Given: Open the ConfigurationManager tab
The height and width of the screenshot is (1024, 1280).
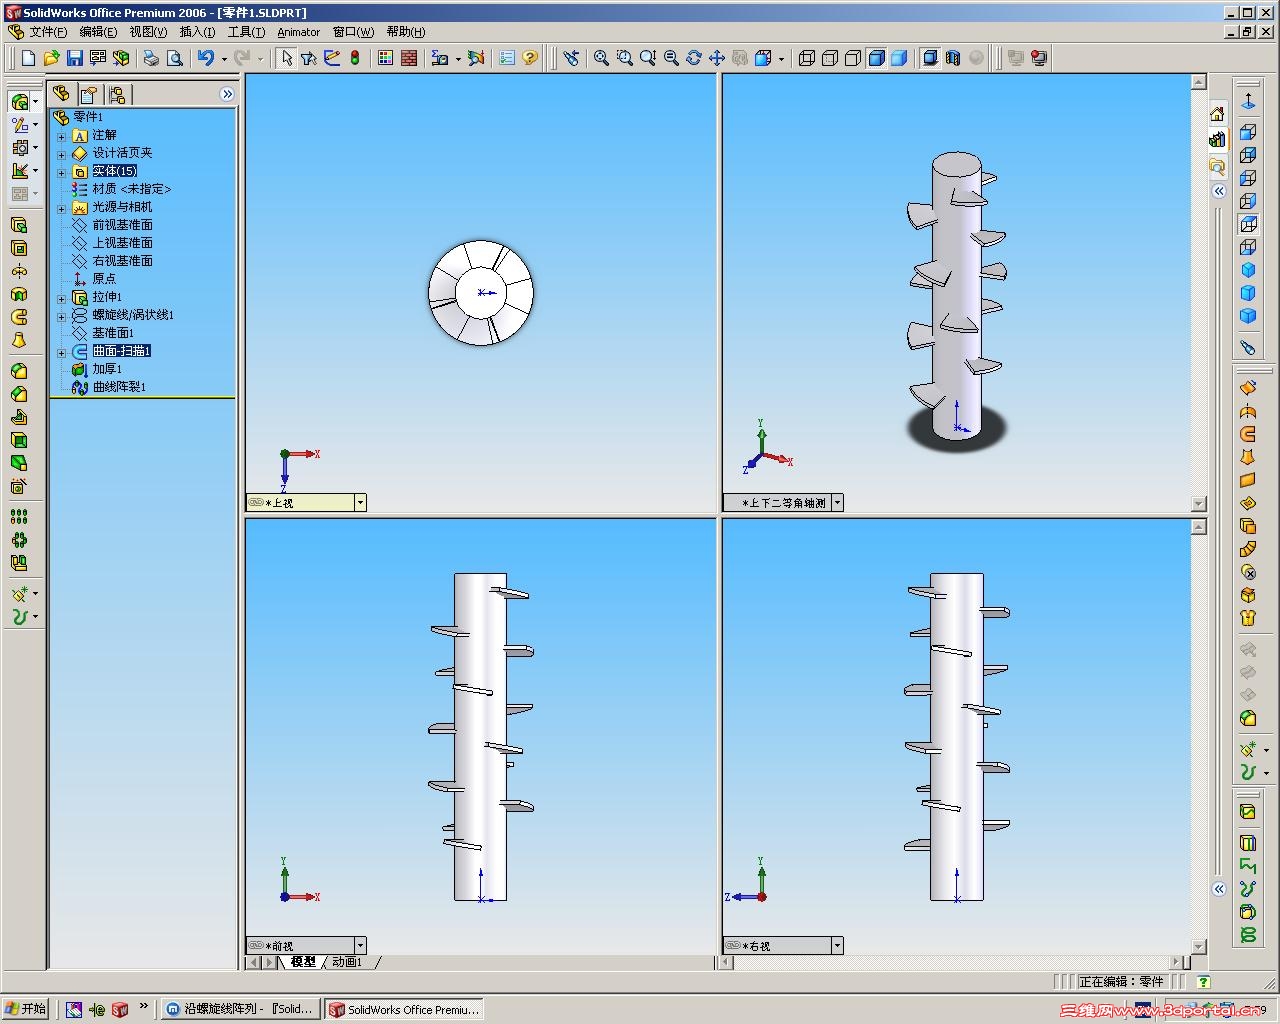Looking at the screenshot, I should point(117,94).
